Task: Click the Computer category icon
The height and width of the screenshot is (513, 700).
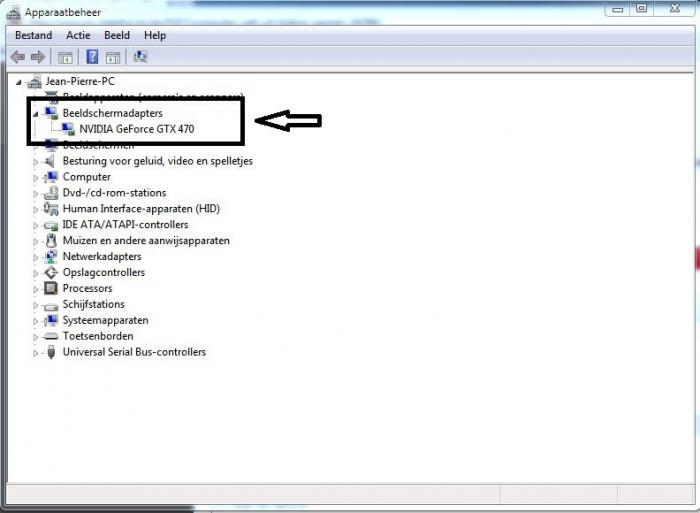Action: coord(51,177)
